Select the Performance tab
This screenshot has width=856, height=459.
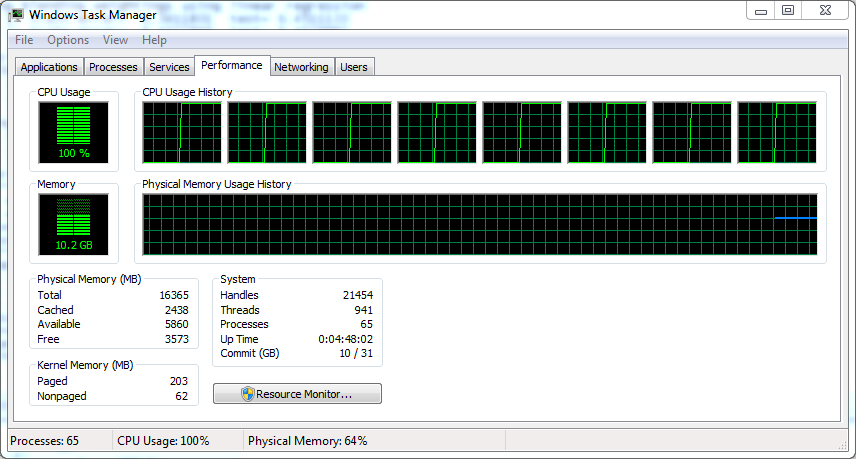231,65
